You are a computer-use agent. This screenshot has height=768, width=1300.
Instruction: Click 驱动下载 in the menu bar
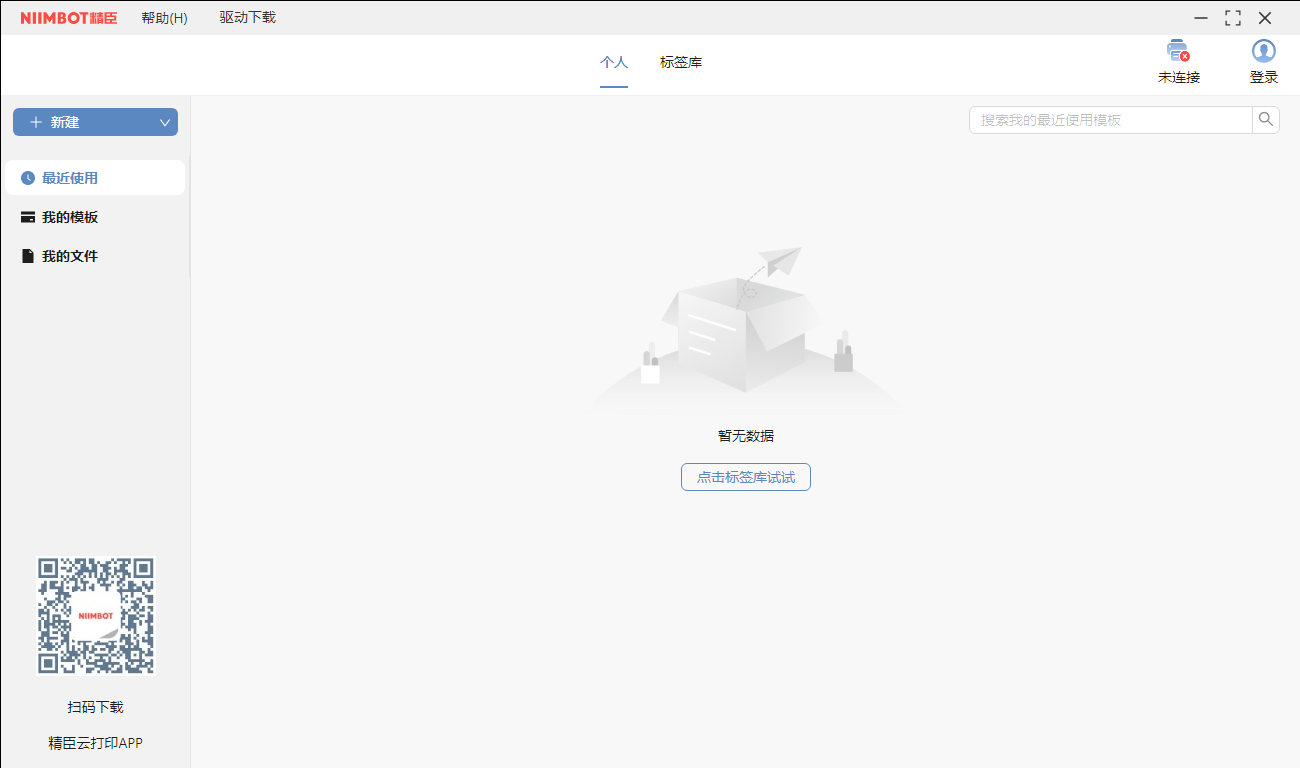point(246,17)
